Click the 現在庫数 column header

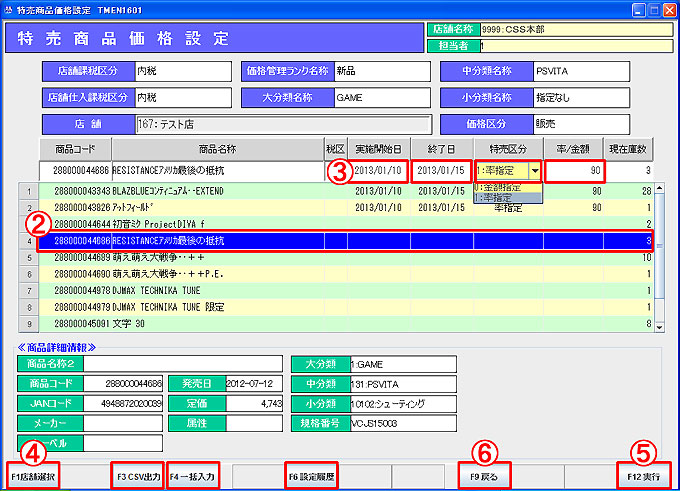click(629, 149)
